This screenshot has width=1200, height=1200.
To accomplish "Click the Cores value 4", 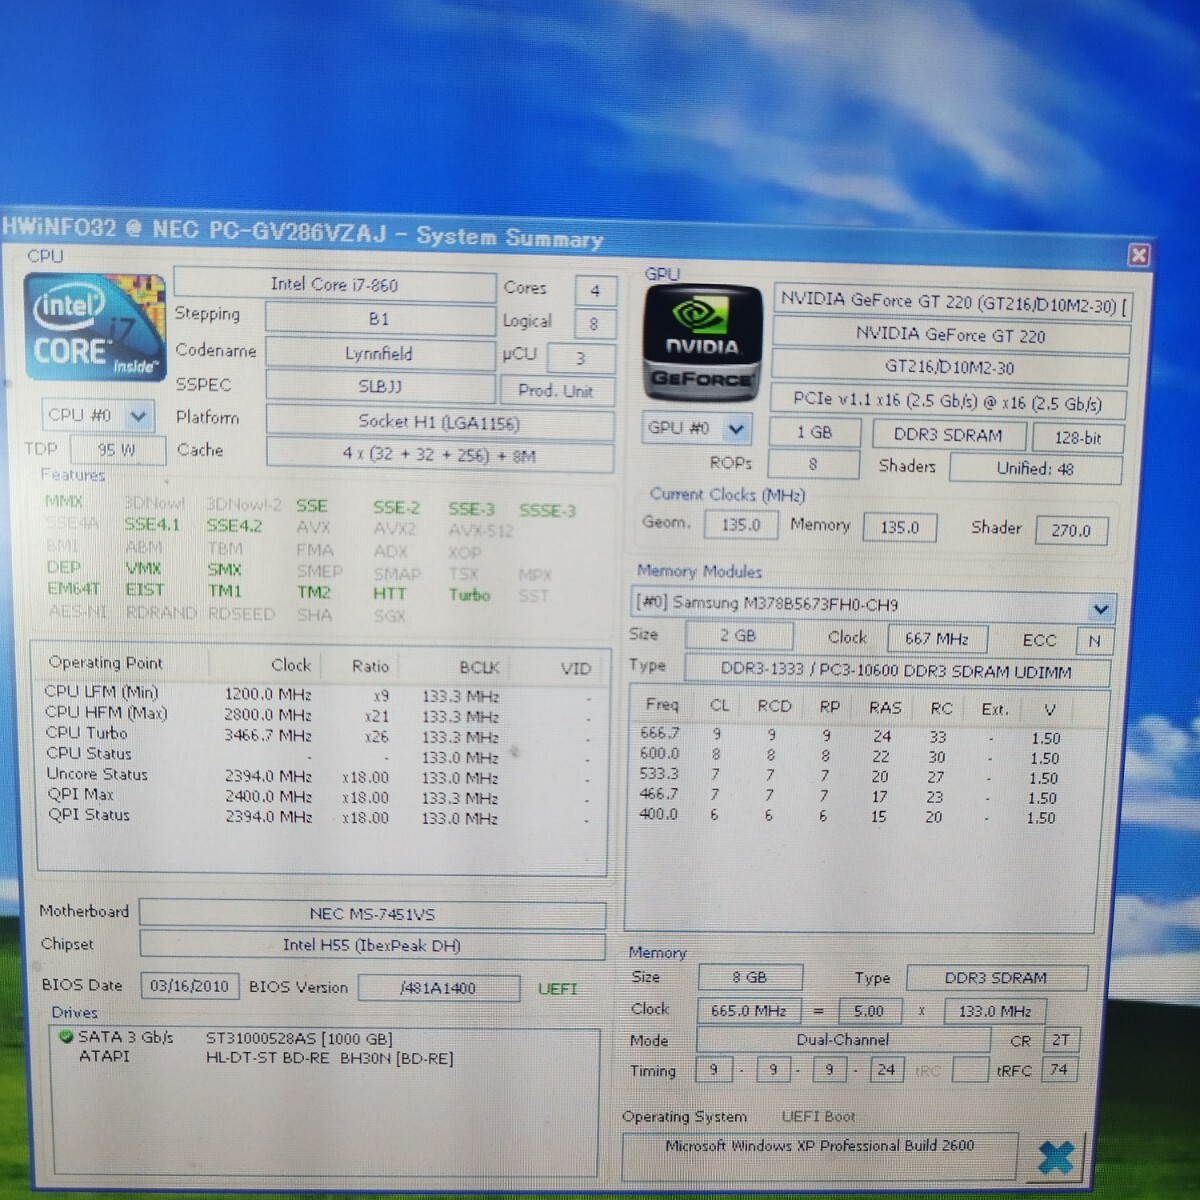I will point(595,291).
